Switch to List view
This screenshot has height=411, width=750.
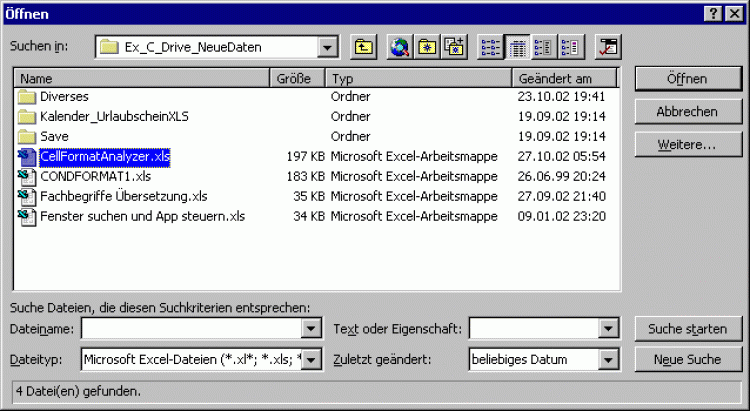pos(491,47)
